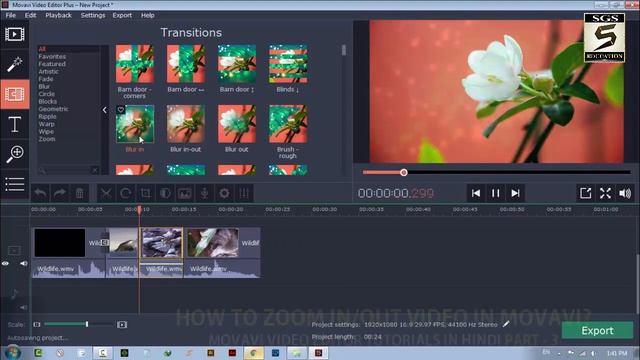Select the Barn door - corners transition
The image size is (640, 360).
point(135,64)
